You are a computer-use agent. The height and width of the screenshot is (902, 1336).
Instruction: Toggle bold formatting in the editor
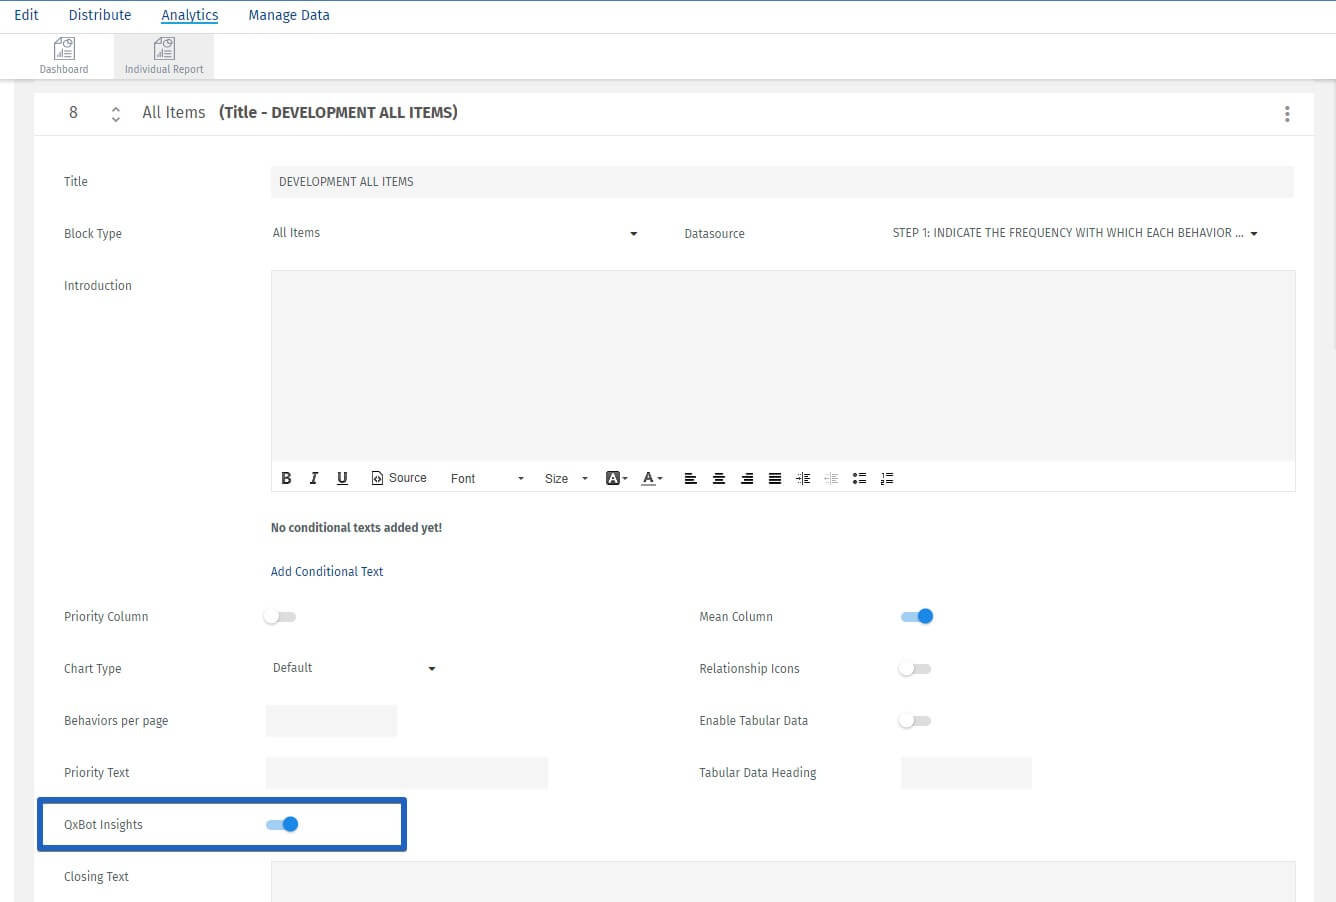click(286, 478)
